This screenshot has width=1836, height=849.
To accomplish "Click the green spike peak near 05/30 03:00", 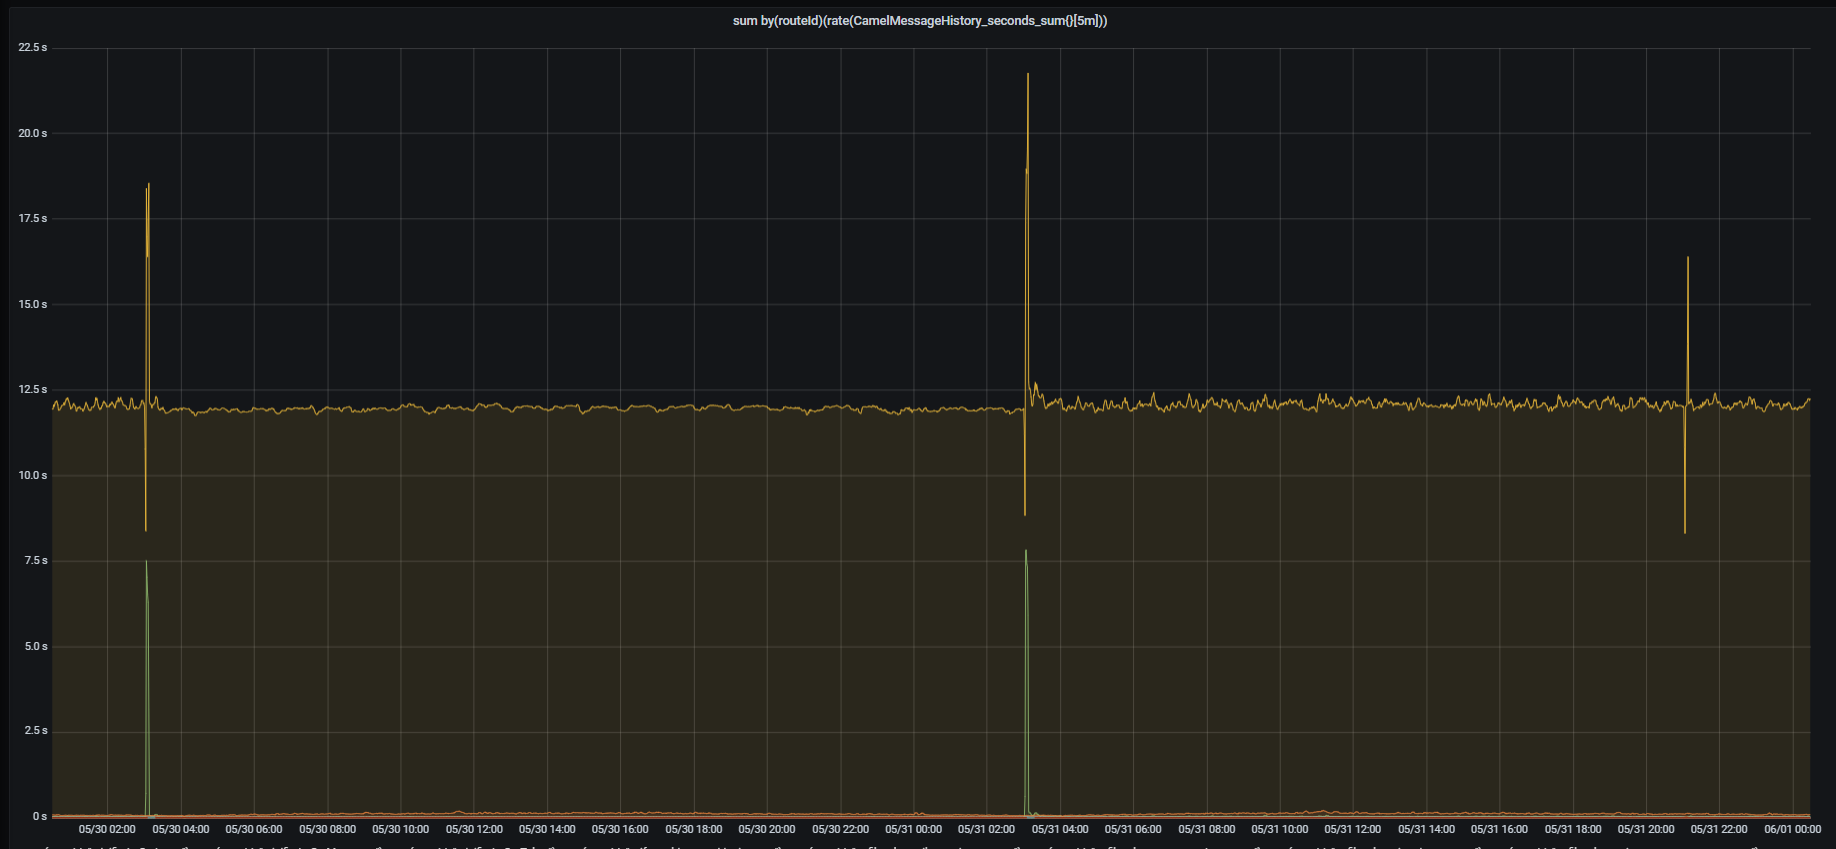I will click(146, 562).
